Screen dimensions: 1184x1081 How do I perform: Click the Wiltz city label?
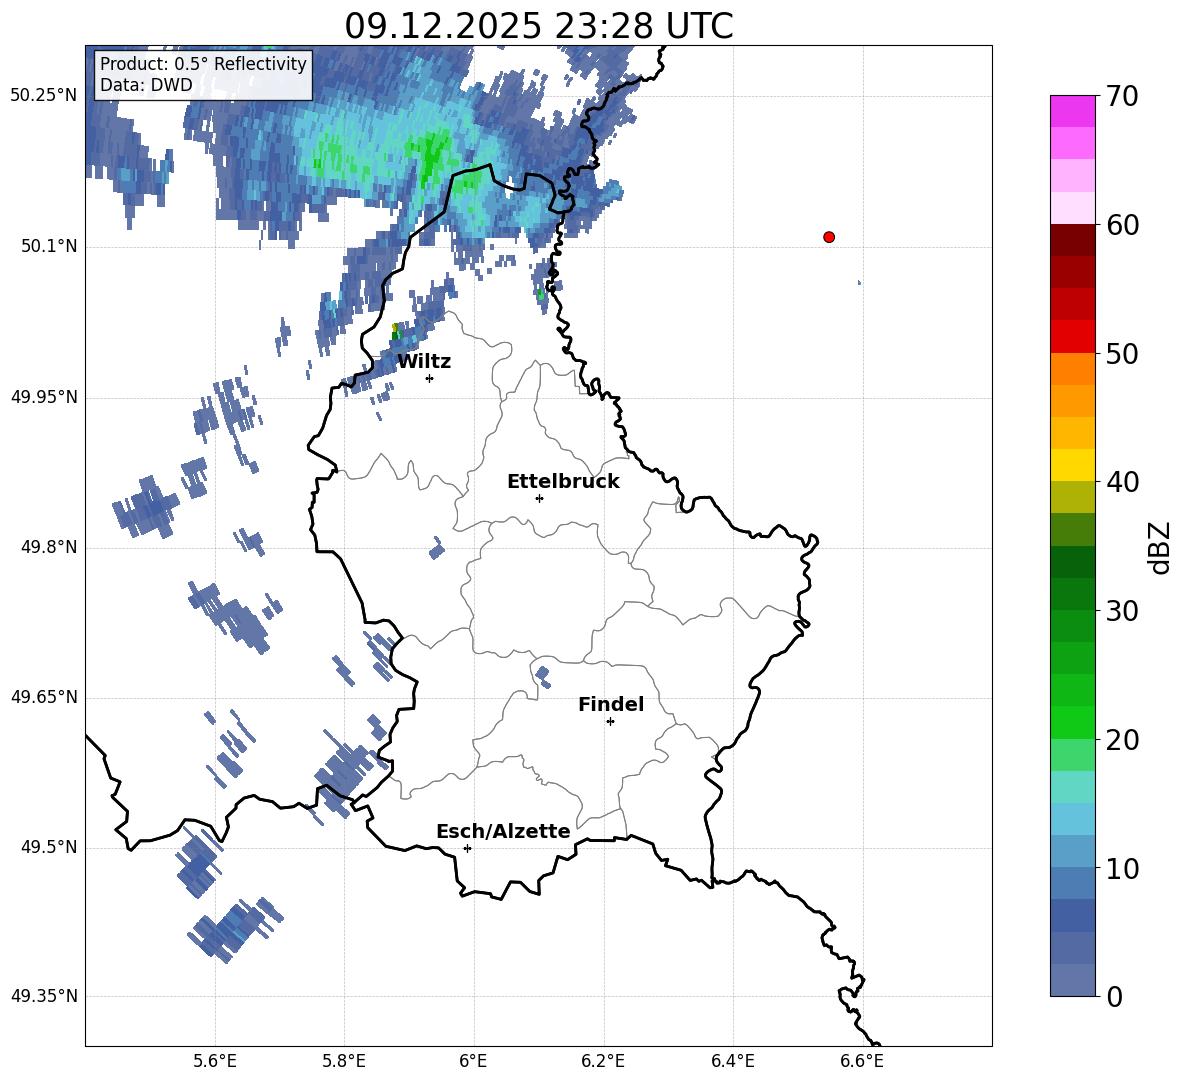tap(424, 362)
